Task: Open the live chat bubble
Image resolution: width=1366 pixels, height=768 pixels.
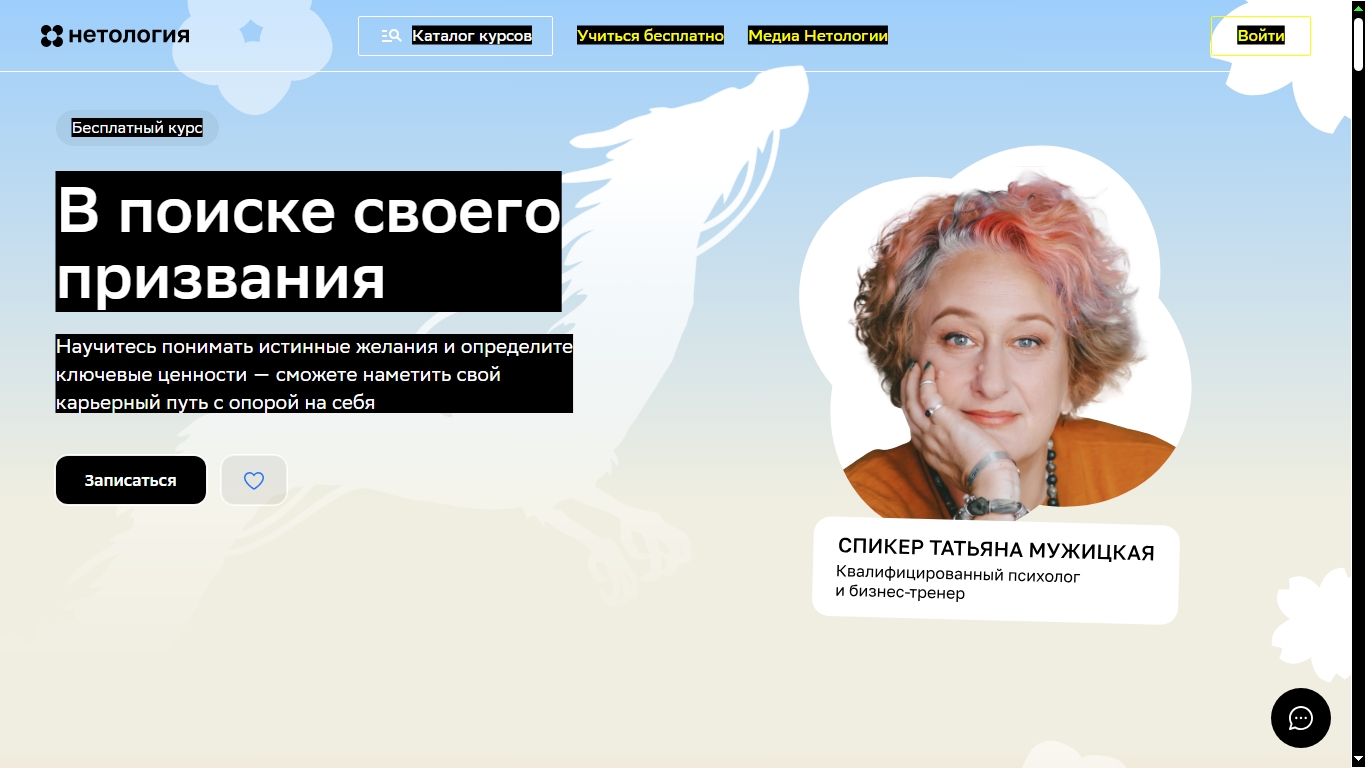Action: point(1300,718)
